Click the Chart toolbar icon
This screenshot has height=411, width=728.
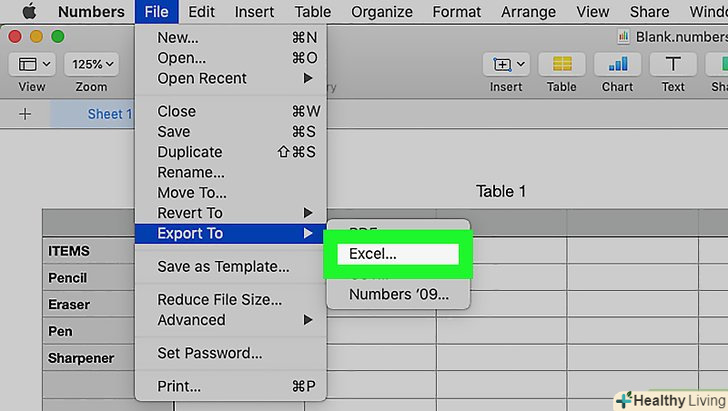pyautogui.click(x=617, y=65)
